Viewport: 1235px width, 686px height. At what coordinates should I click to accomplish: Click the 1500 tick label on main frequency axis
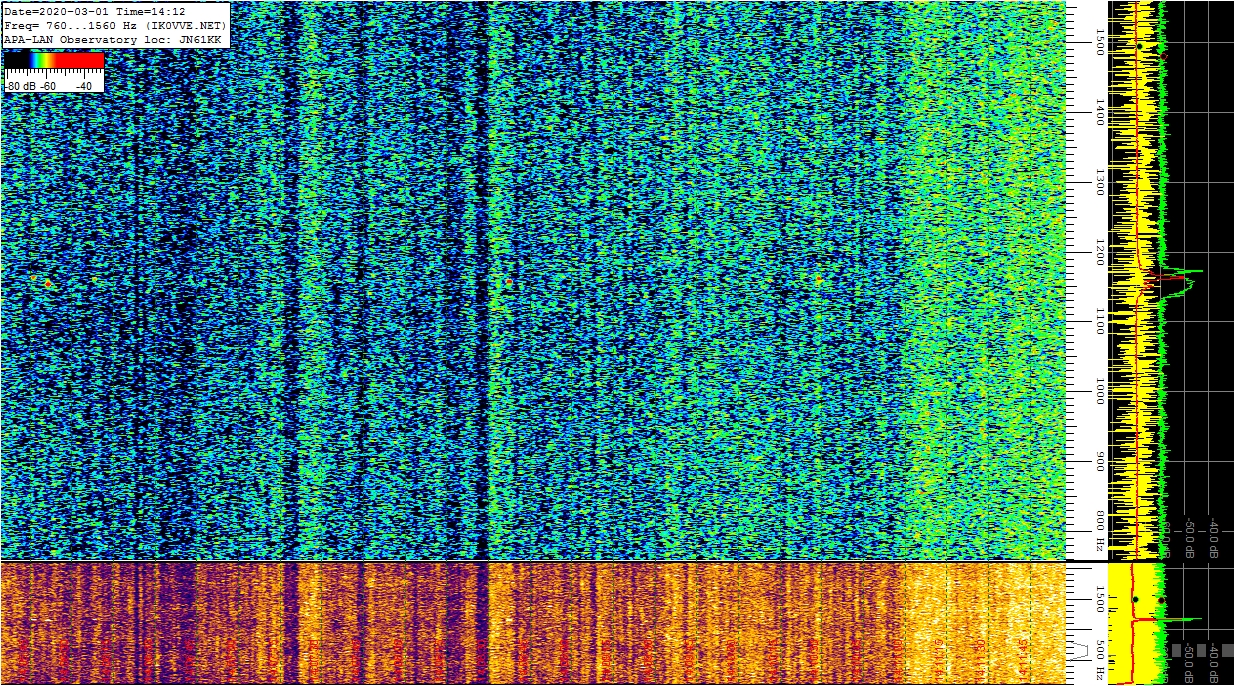pyautogui.click(x=1100, y=42)
